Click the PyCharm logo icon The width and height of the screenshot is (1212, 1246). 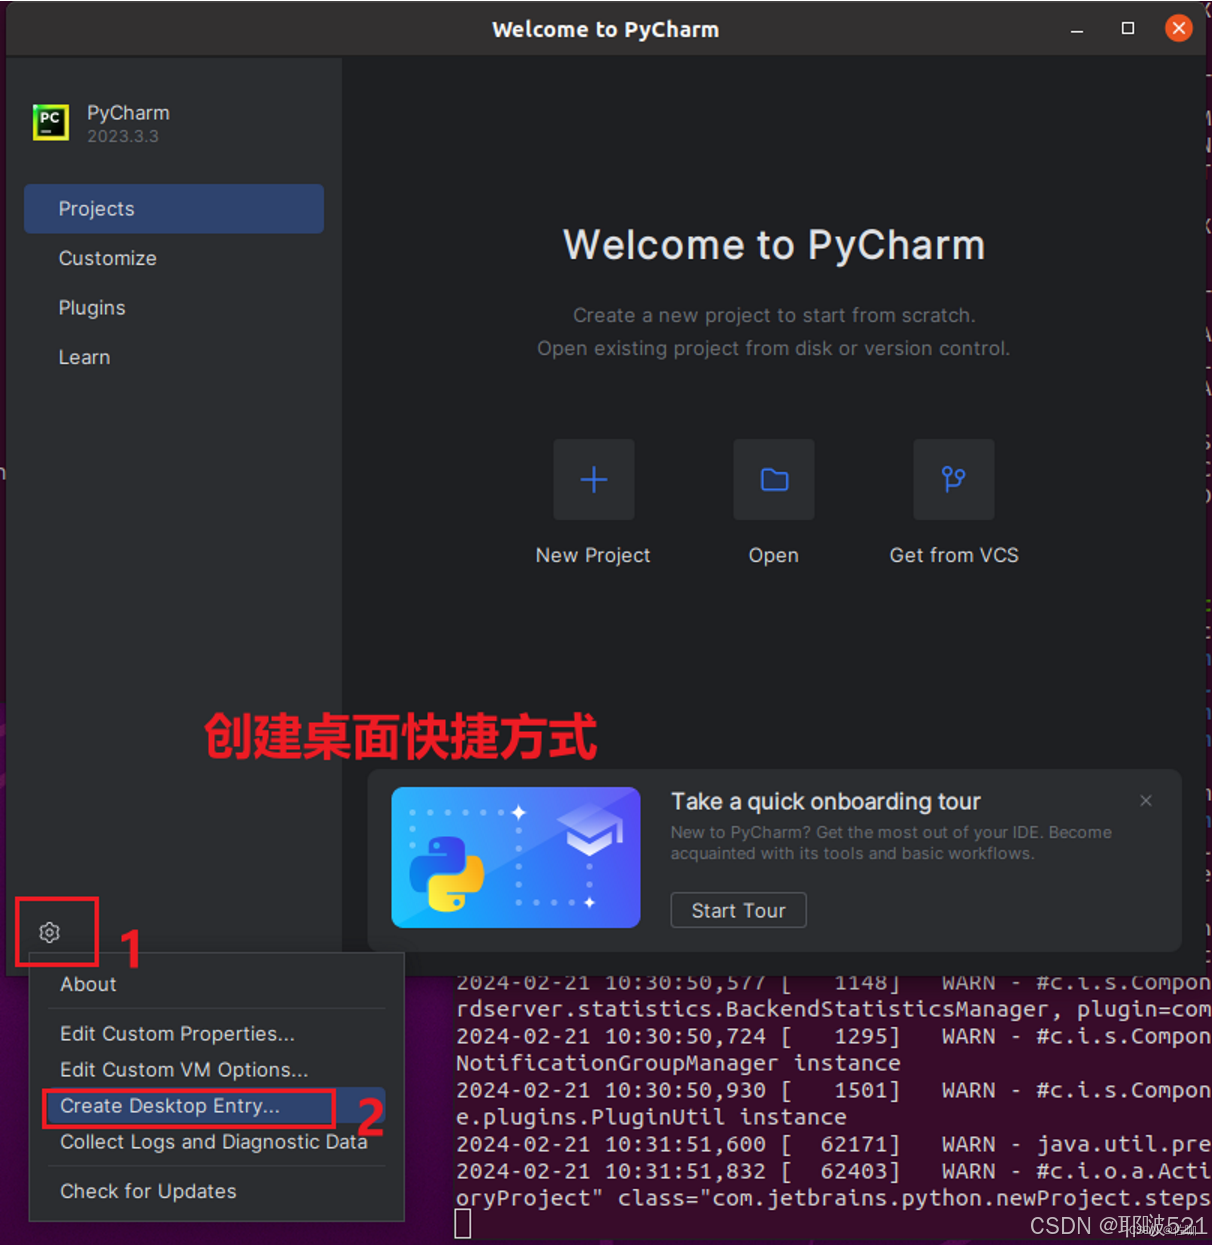pyautogui.click(x=50, y=122)
